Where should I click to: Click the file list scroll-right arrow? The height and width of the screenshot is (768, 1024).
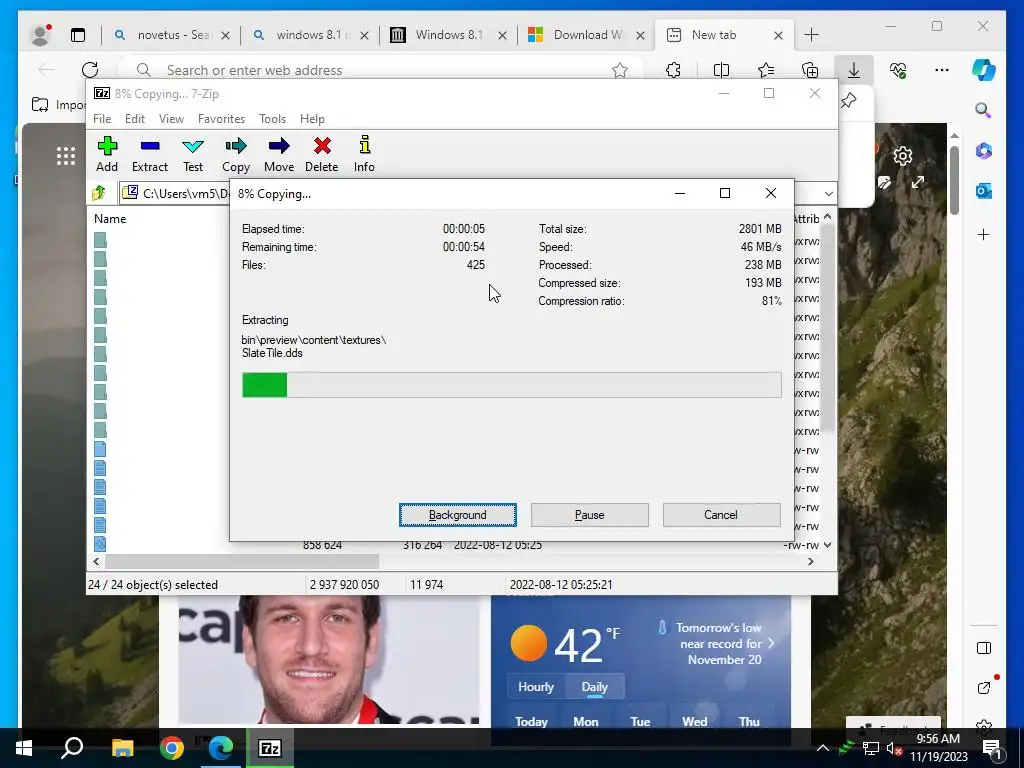click(810, 562)
